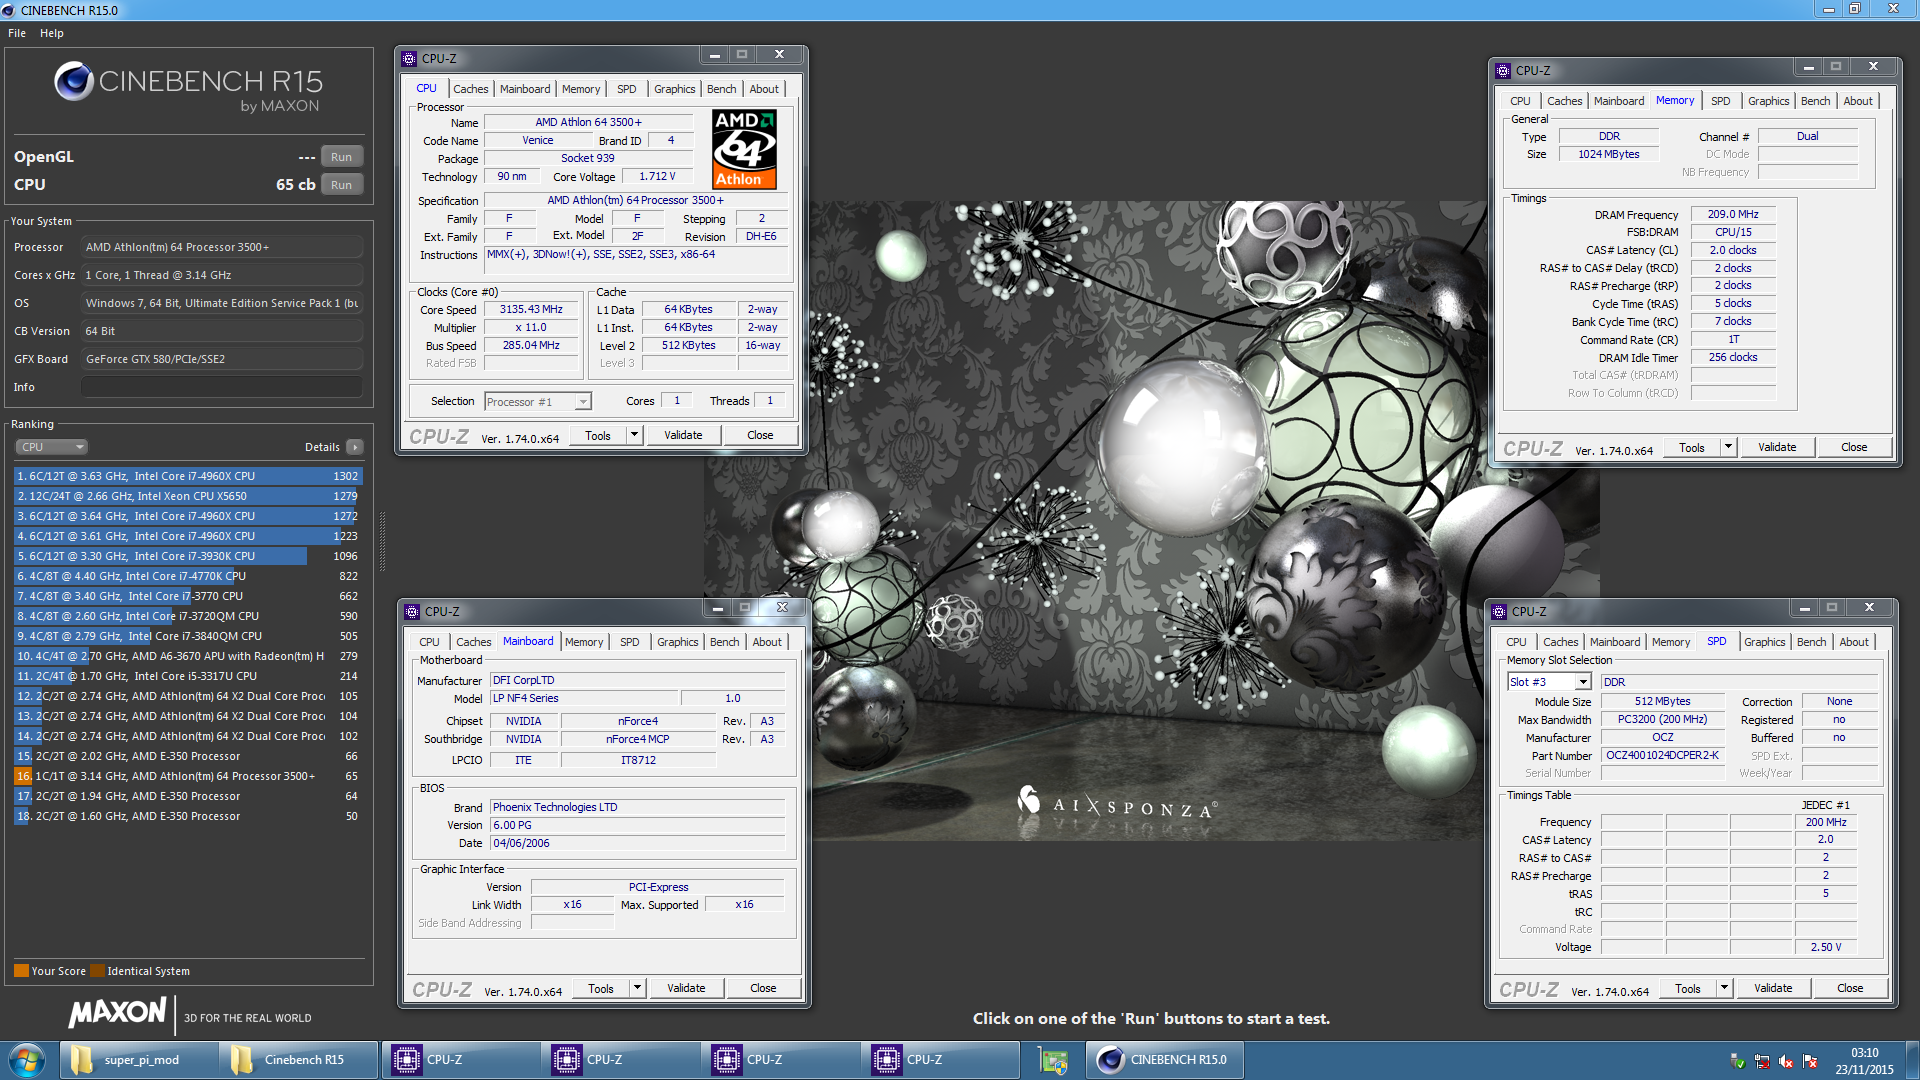The width and height of the screenshot is (1920, 1080).
Task: Open the Cinebench R15 folder on the taskbar
Action: (x=299, y=1060)
